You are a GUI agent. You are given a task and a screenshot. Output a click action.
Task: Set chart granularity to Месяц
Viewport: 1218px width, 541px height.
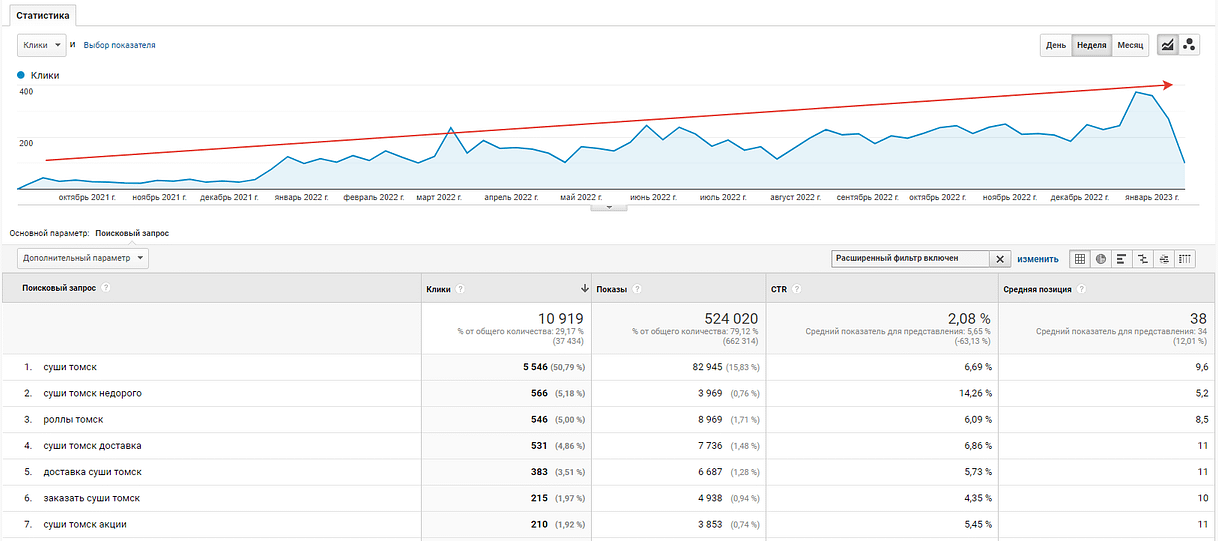(1130, 45)
